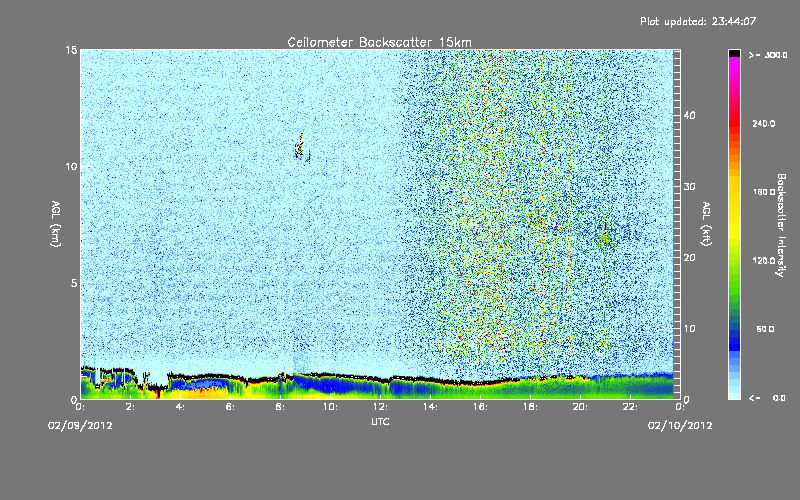
Task: Click the '4:' hour tick label
Action: coord(181,407)
